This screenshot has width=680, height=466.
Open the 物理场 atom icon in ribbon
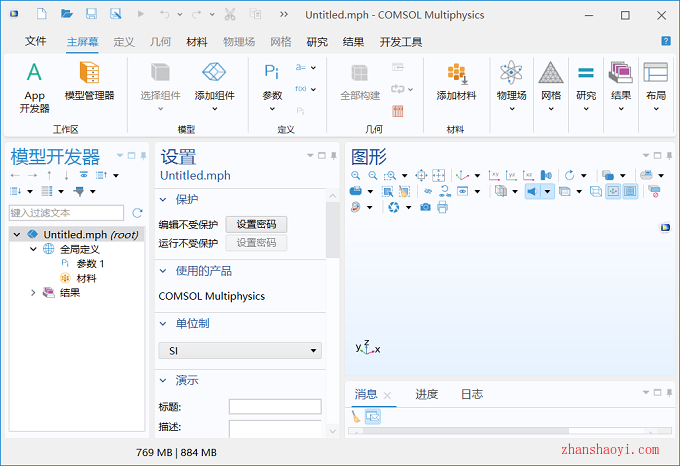(x=511, y=72)
